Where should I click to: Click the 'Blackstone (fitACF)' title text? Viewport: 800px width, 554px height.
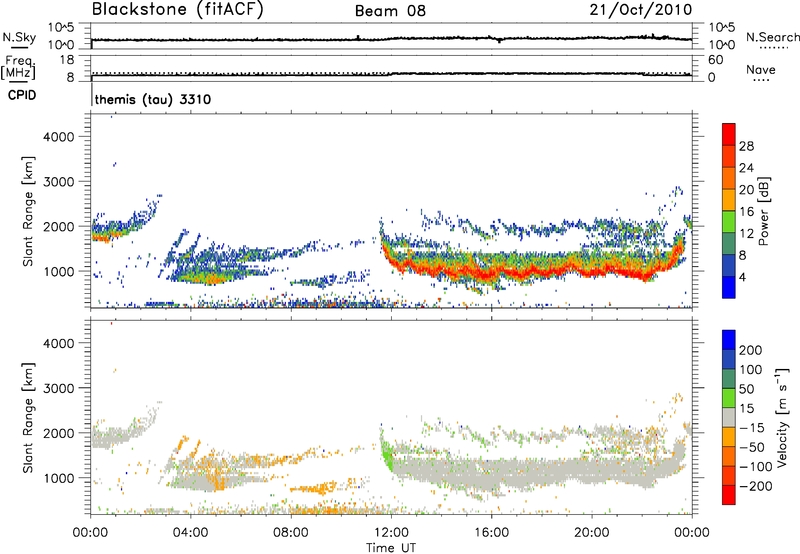178,10
